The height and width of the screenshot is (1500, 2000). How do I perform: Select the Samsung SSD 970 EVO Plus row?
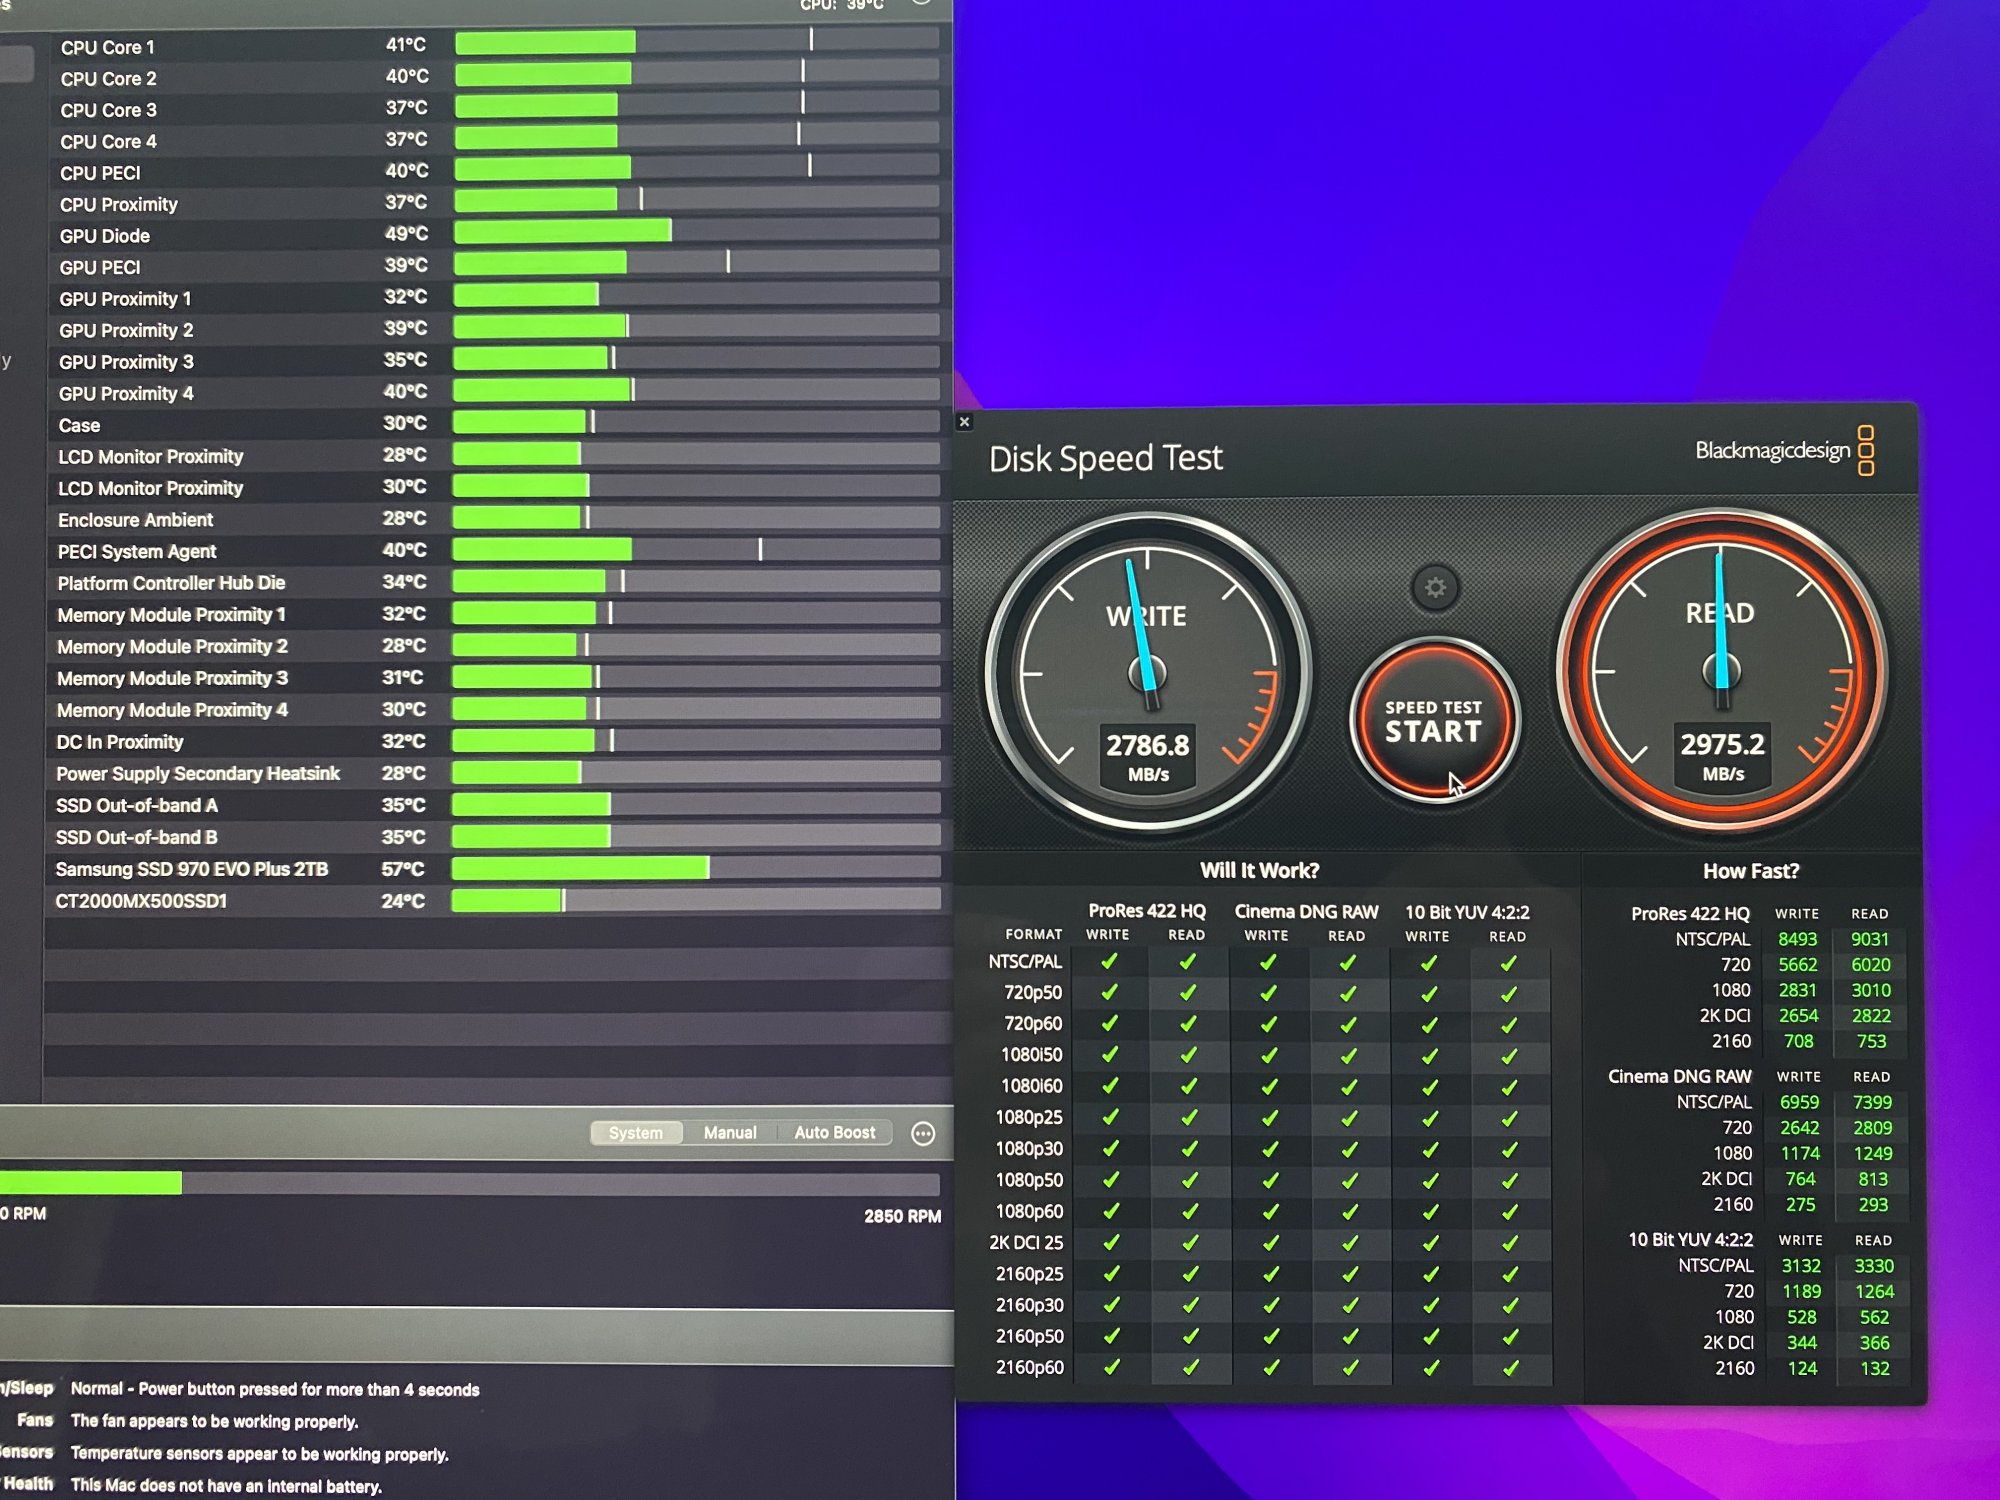192,869
